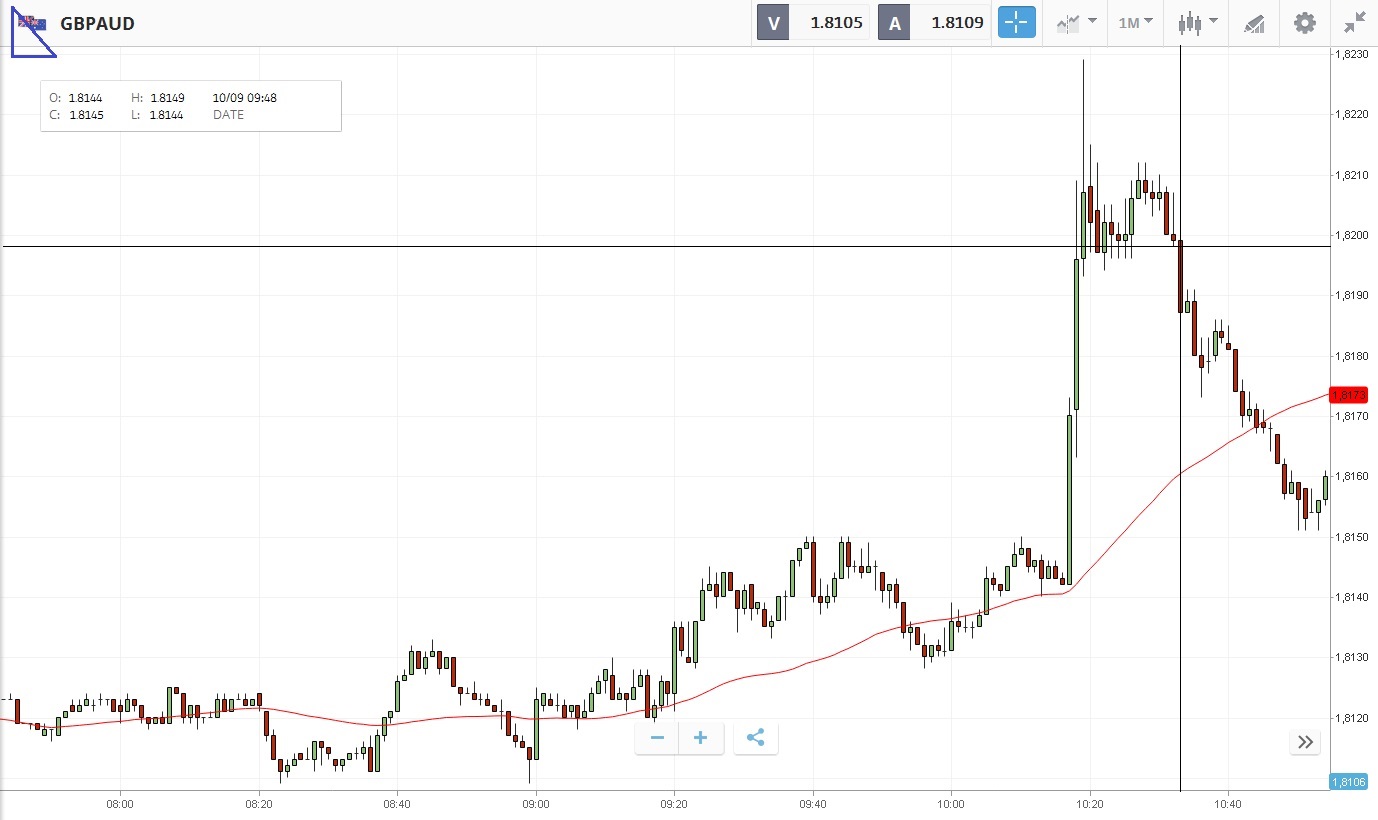The image size is (1378, 820).
Task: Click the 1,8140 price axis label
Action: 1351,597
